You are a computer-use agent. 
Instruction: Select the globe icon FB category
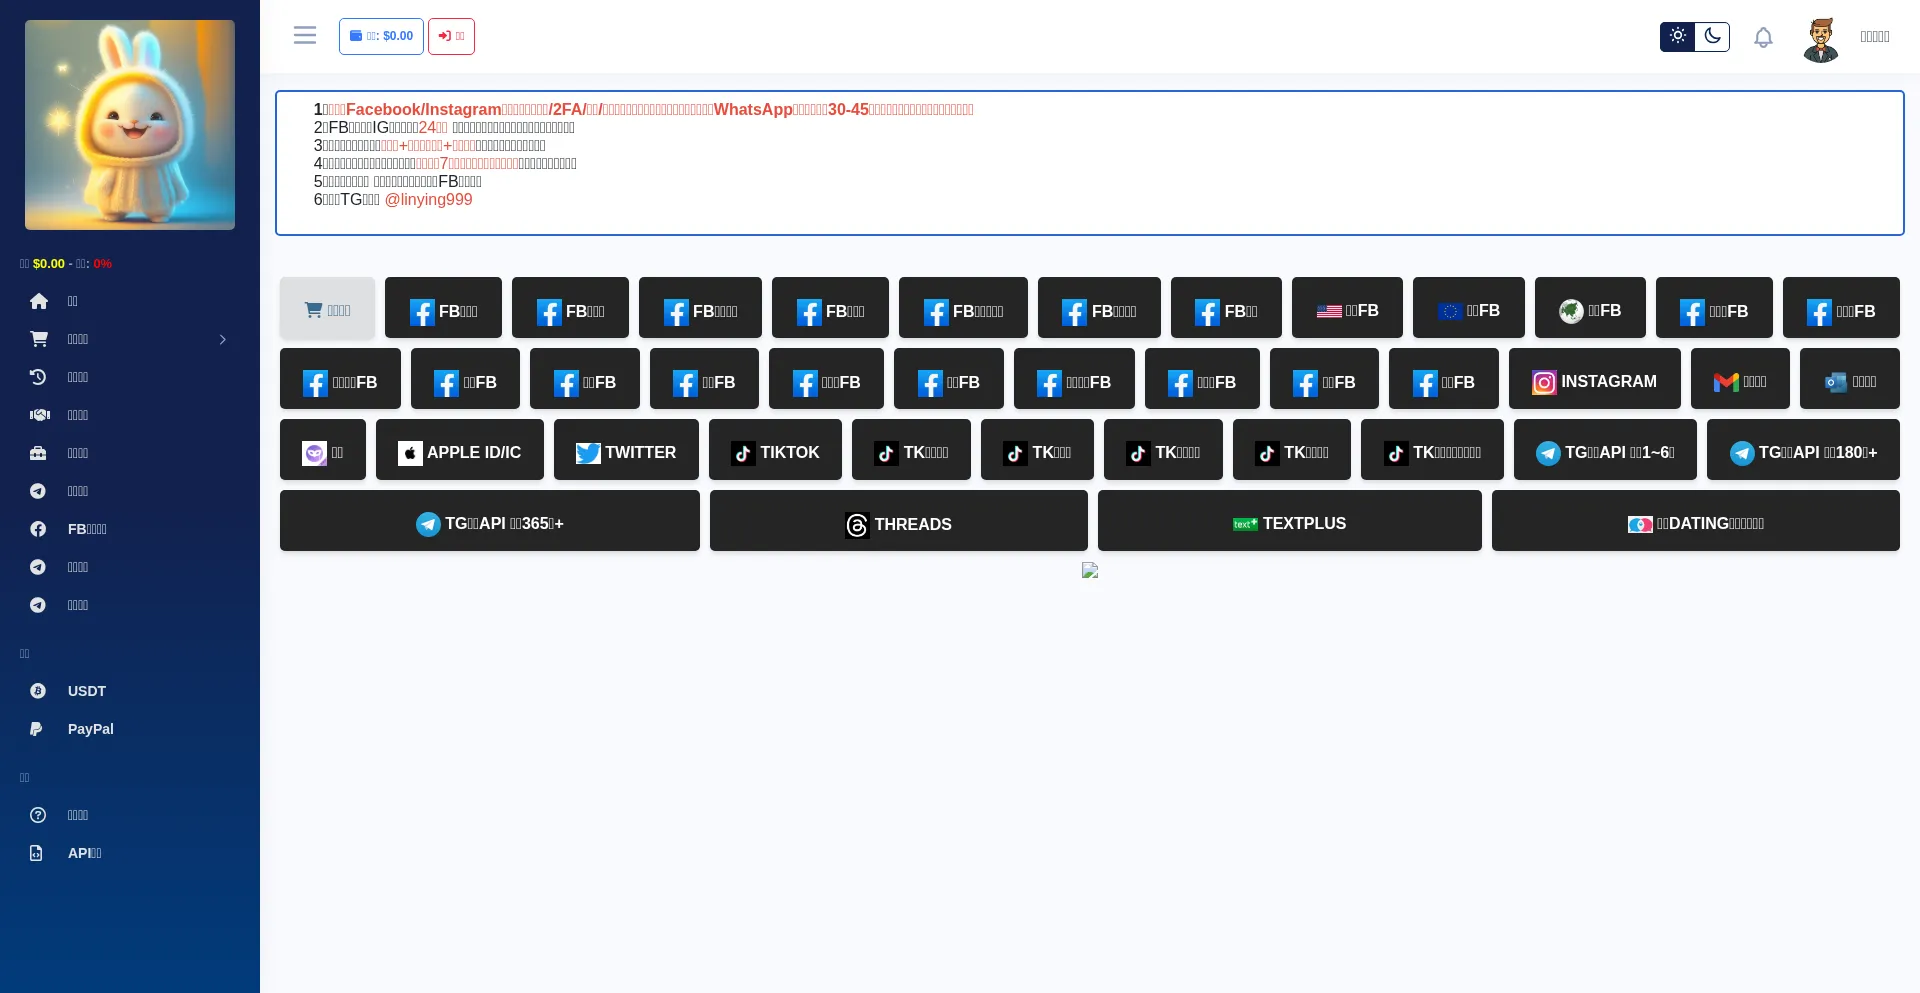pos(1590,310)
